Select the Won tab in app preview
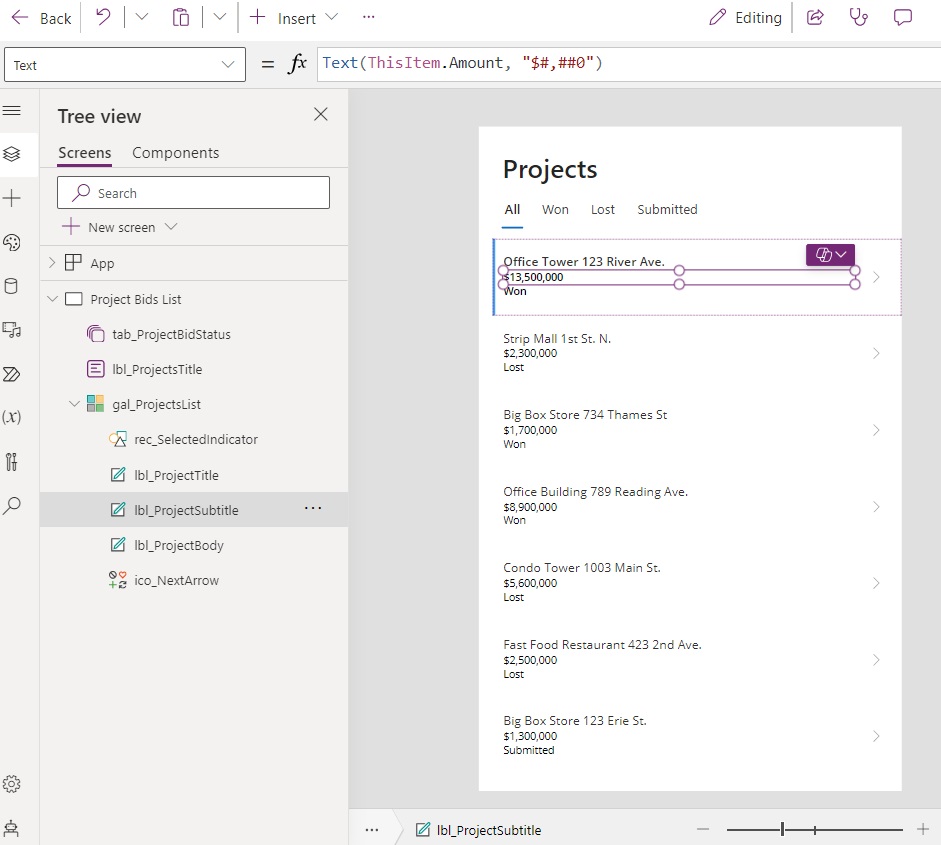 point(555,209)
